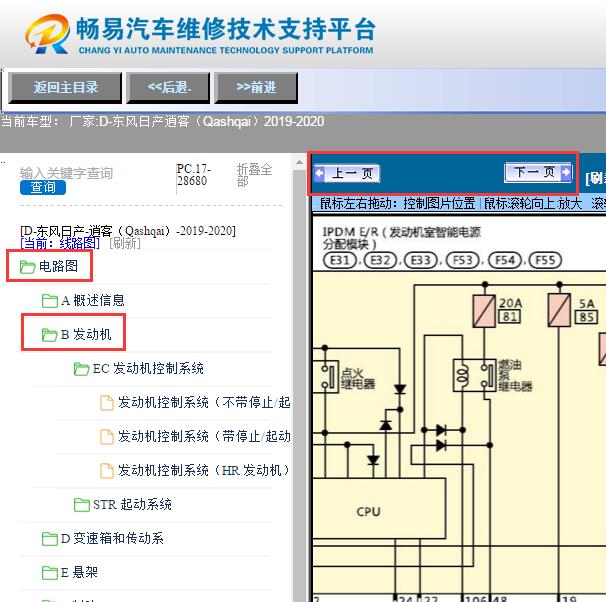Image resolution: width=606 pixels, height=602 pixels.
Task: Click the folder icon beside EC 发动机控制系统
Action: (82, 369)
